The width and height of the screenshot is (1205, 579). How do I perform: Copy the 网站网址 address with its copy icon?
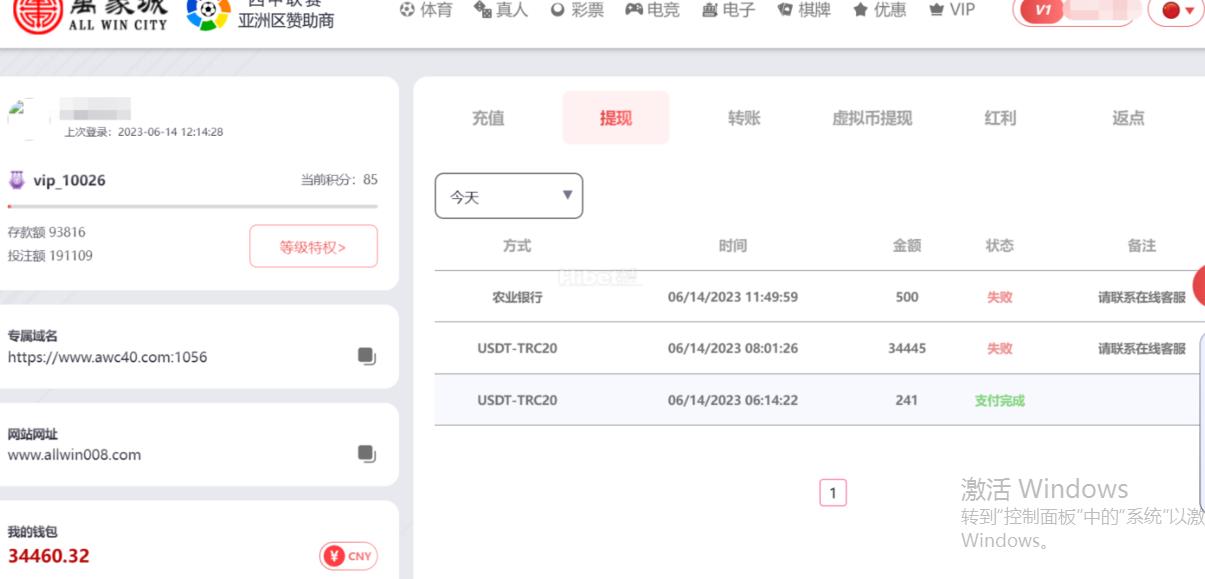(366, 454)
